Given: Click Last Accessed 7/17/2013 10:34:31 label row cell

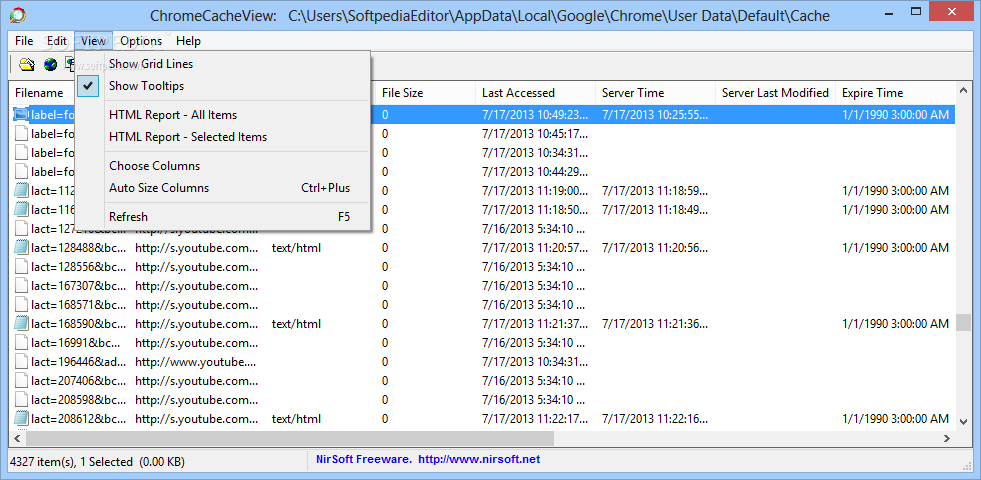Looking at the screenshot, I should (535, 153).
